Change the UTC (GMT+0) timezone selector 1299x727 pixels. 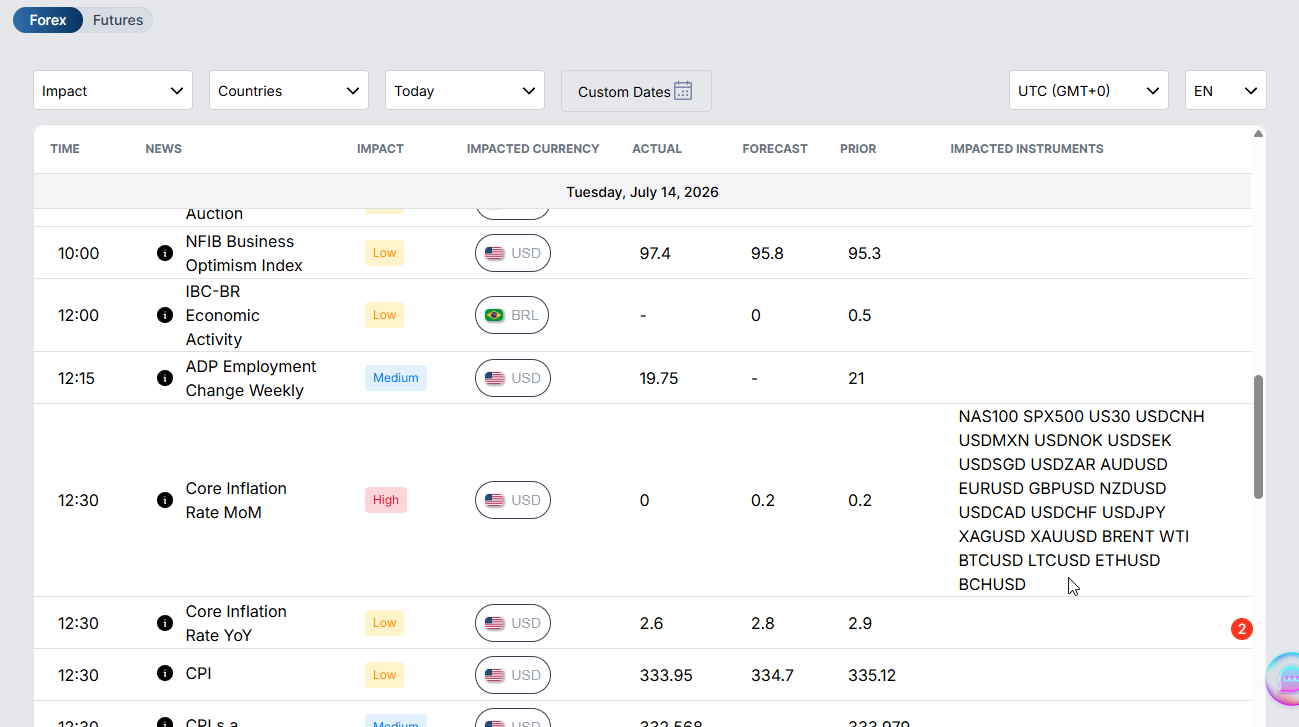(x=1089, y=90)
